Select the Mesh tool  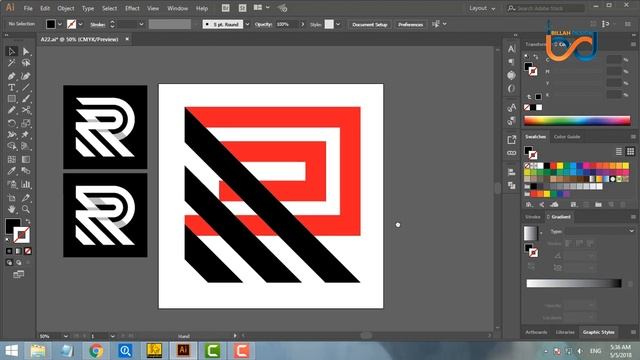(x=11, y=159)
